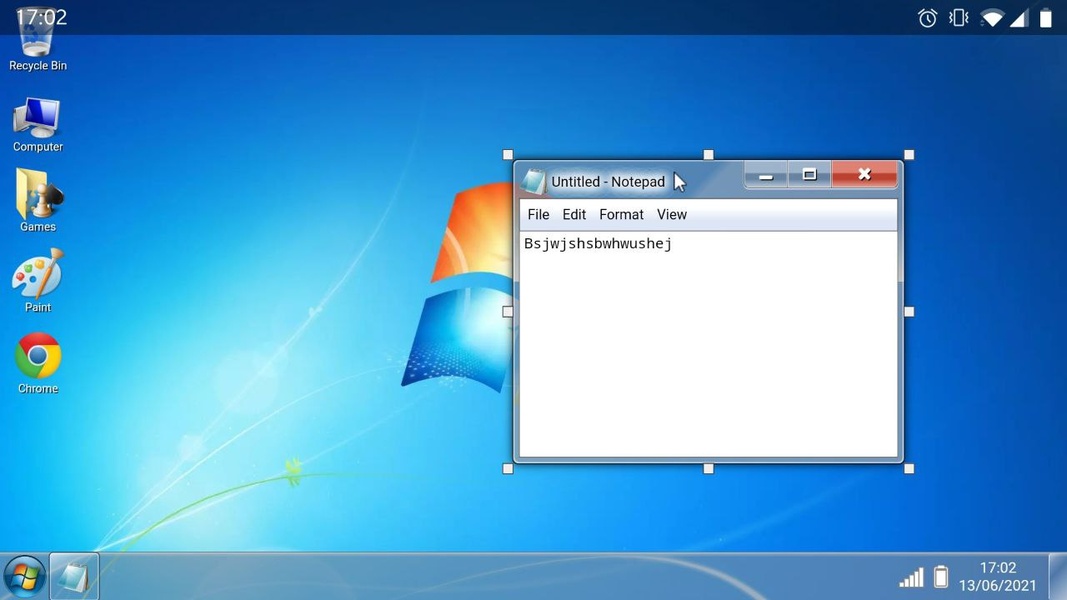1067x600 pixels.
Task: Select the Notepad taskbar button
Action: (74, 576)
